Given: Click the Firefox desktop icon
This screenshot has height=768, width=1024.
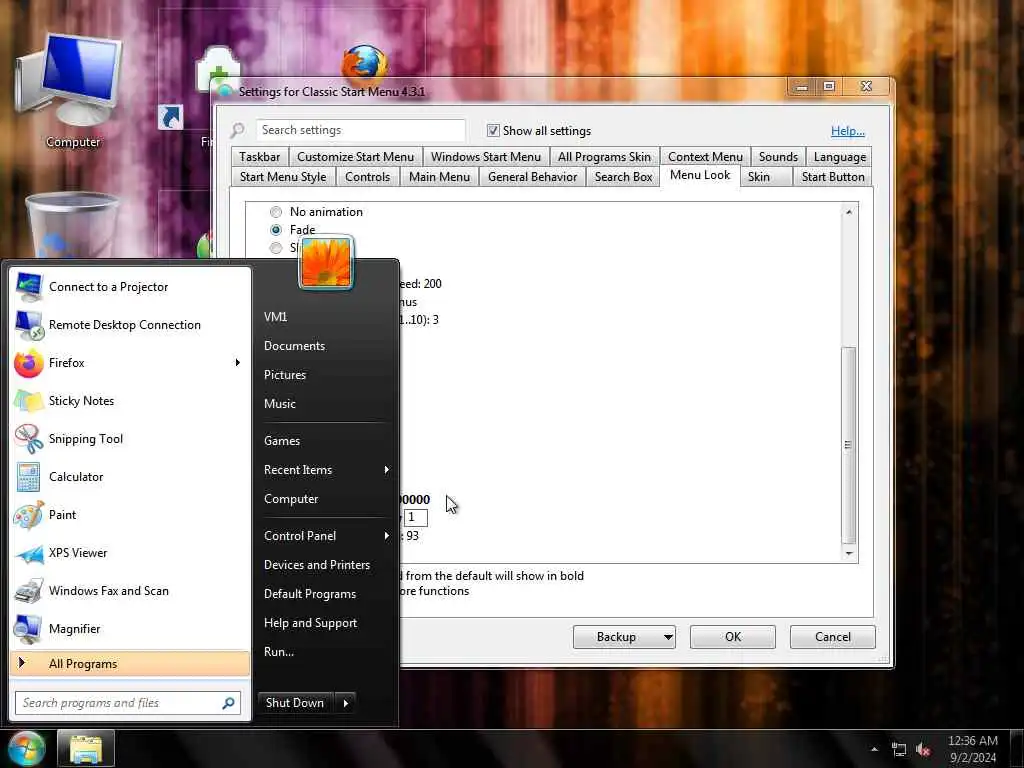Looking at the screenshot, I should click(364, 64).
